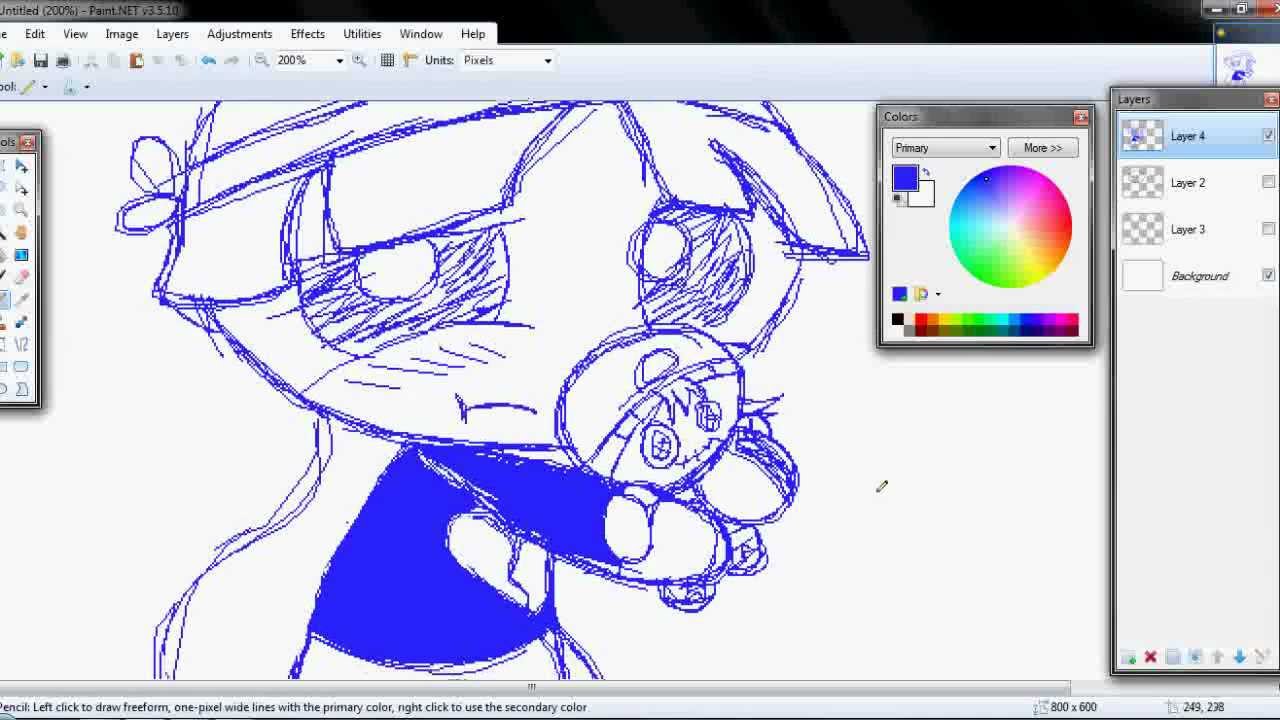Select the Pan hand tool
This screenshot has width=1280, height=720.
click(x=21, y=232)
